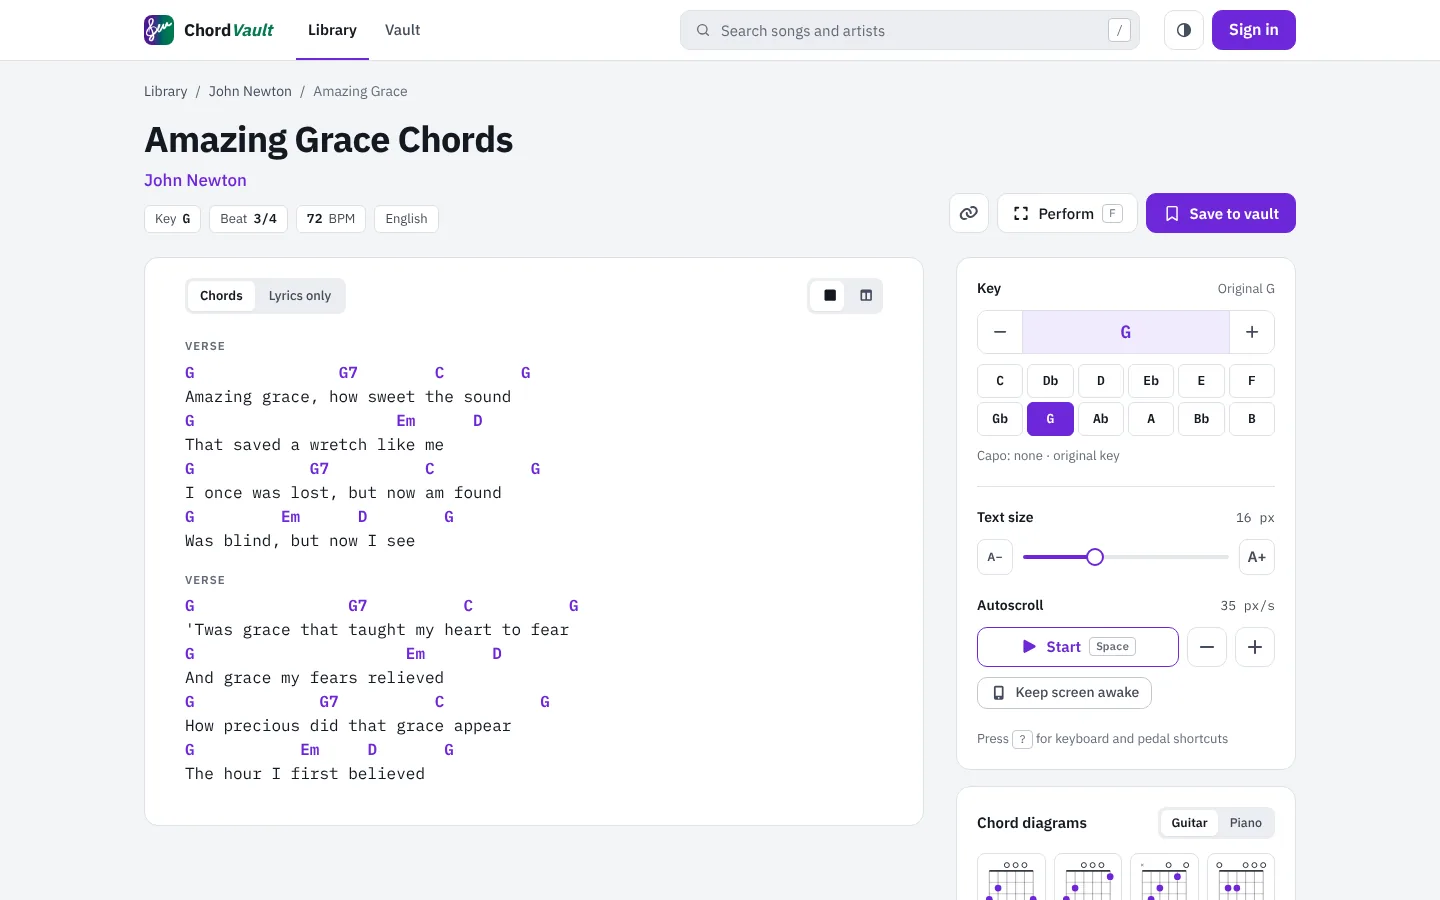
Task: Click the current key G display
Action: point(1126,332)
